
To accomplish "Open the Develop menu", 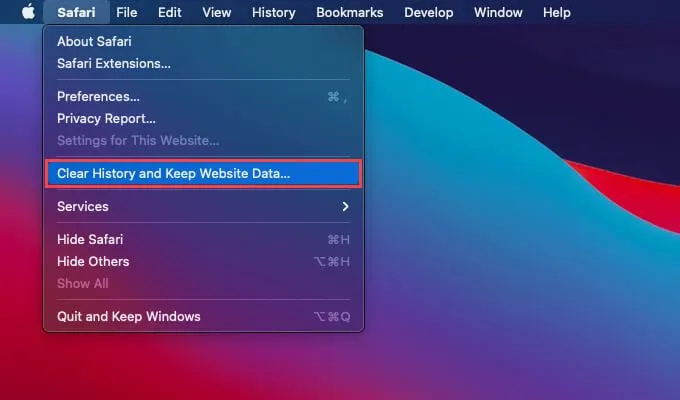I will (428, 12).
